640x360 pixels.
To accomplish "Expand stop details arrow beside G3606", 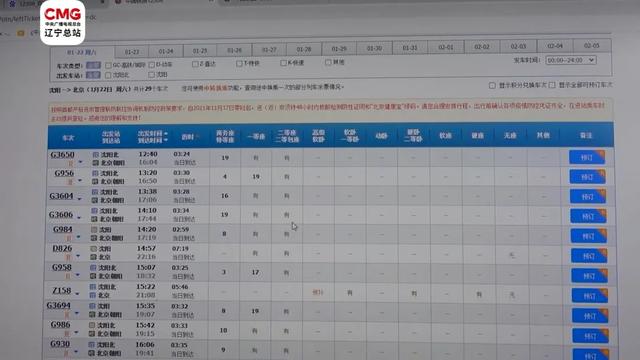I will (79, 218).
